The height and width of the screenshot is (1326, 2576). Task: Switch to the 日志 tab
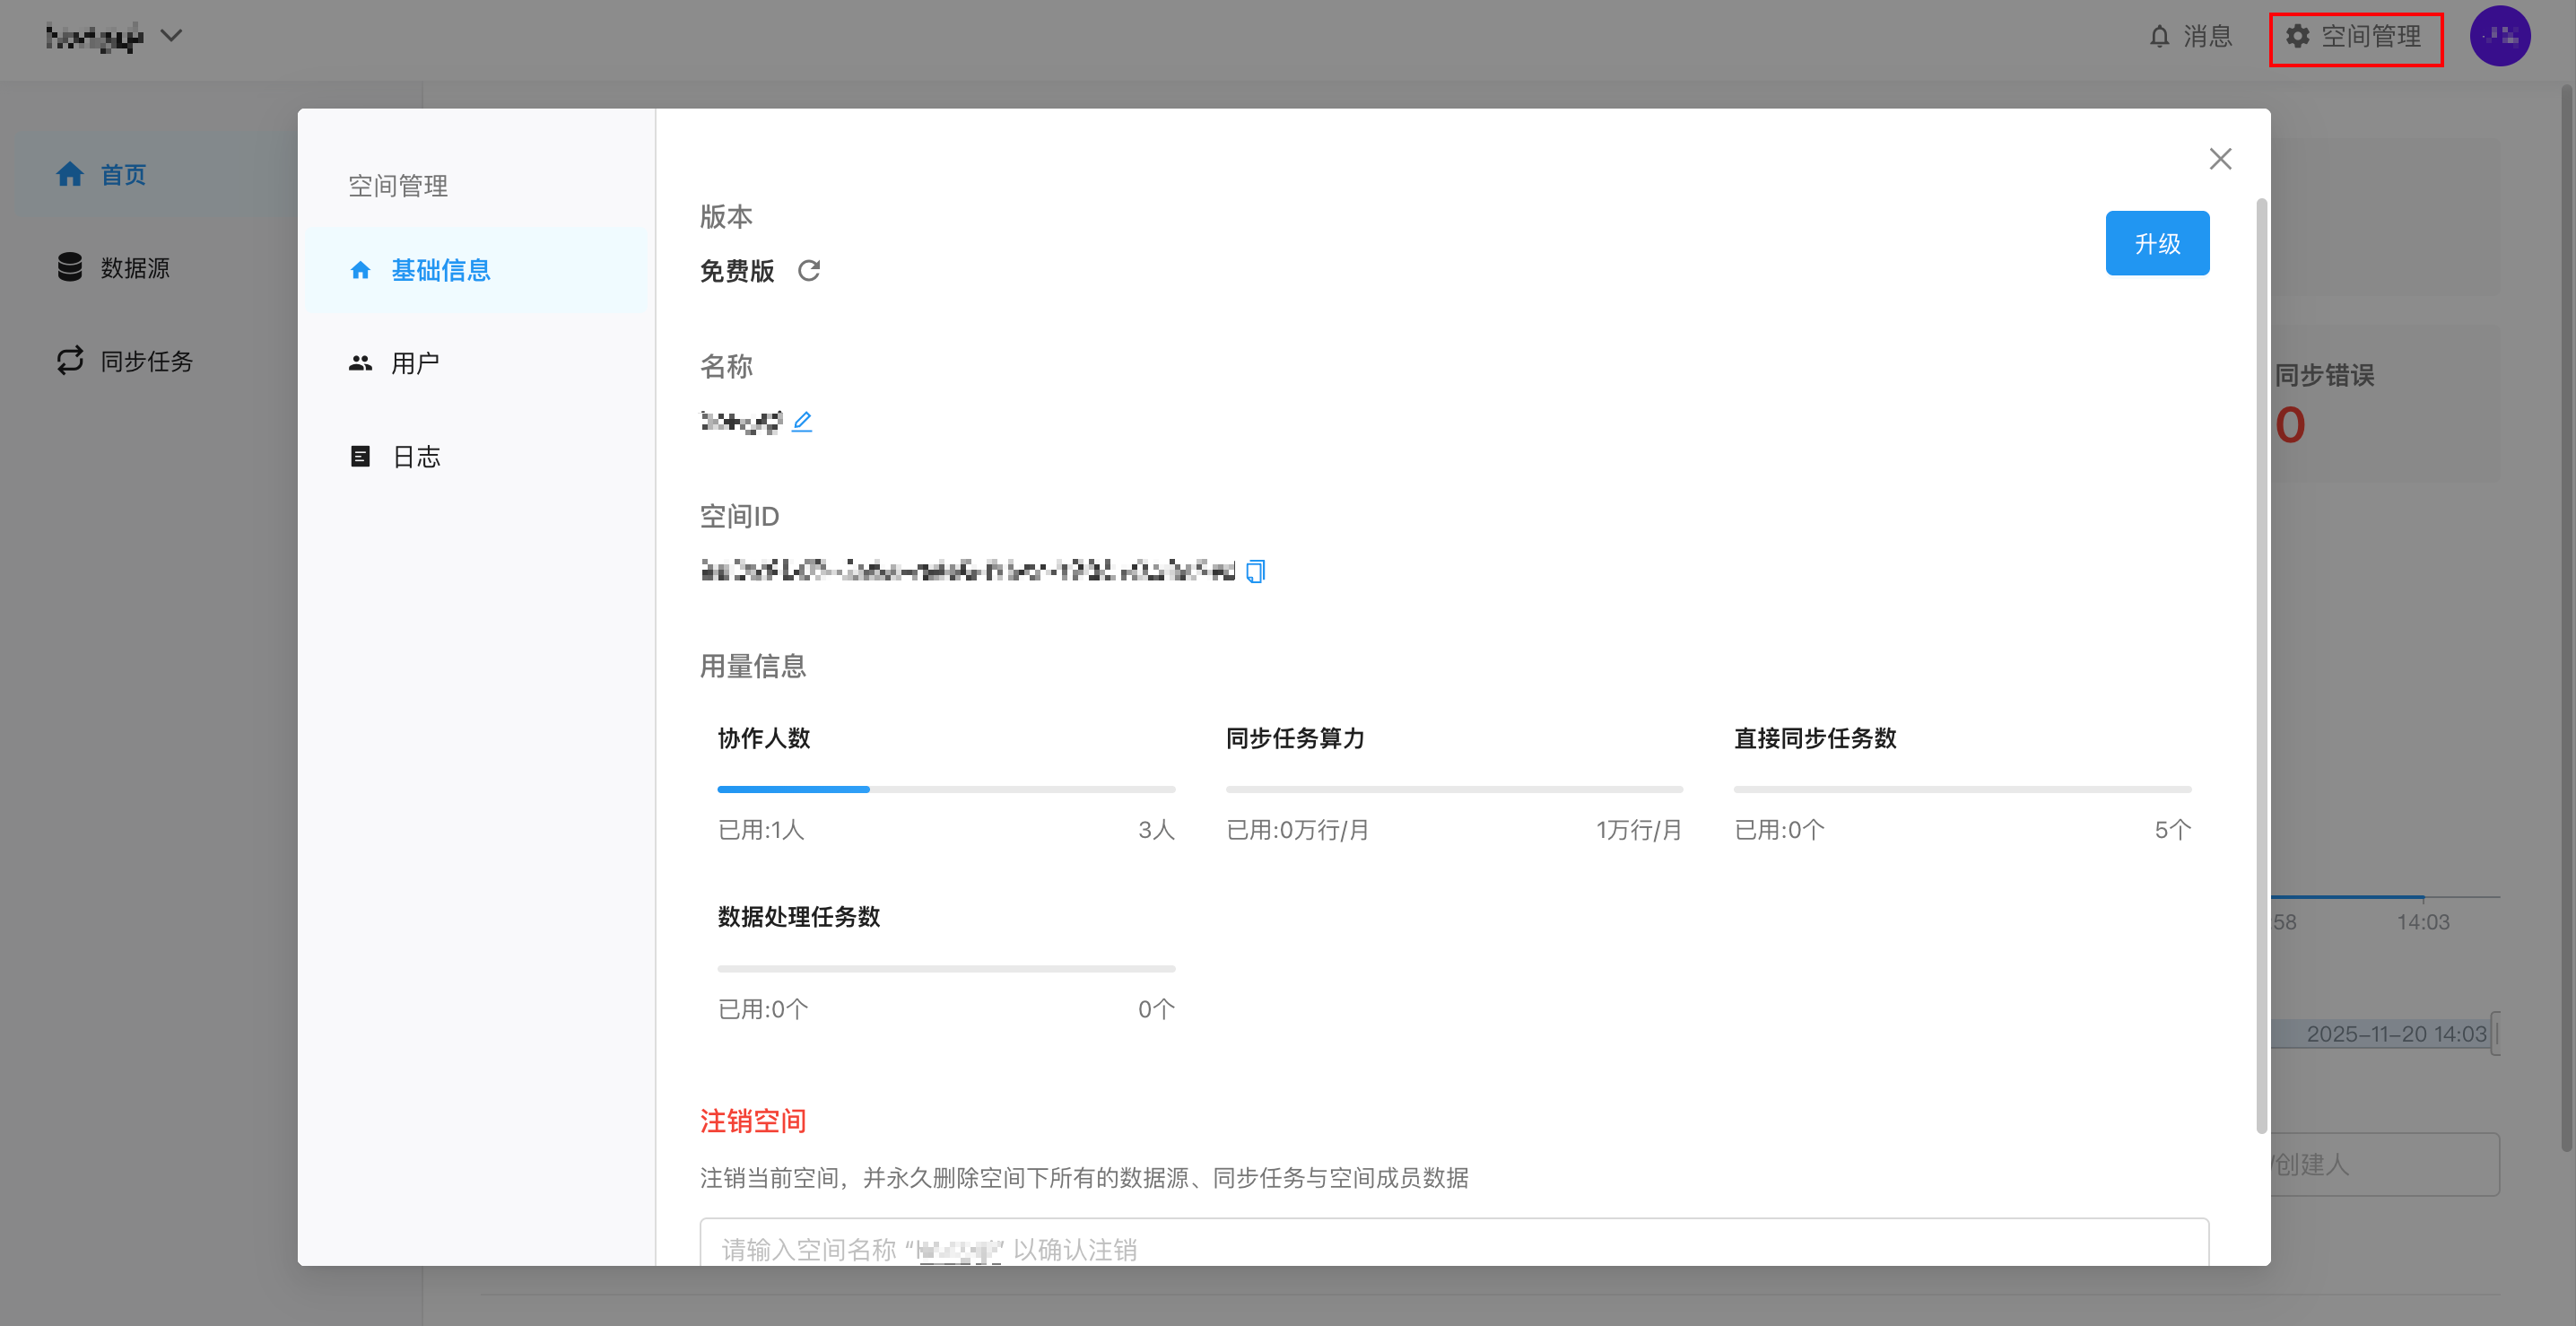(x=415, y=457)
